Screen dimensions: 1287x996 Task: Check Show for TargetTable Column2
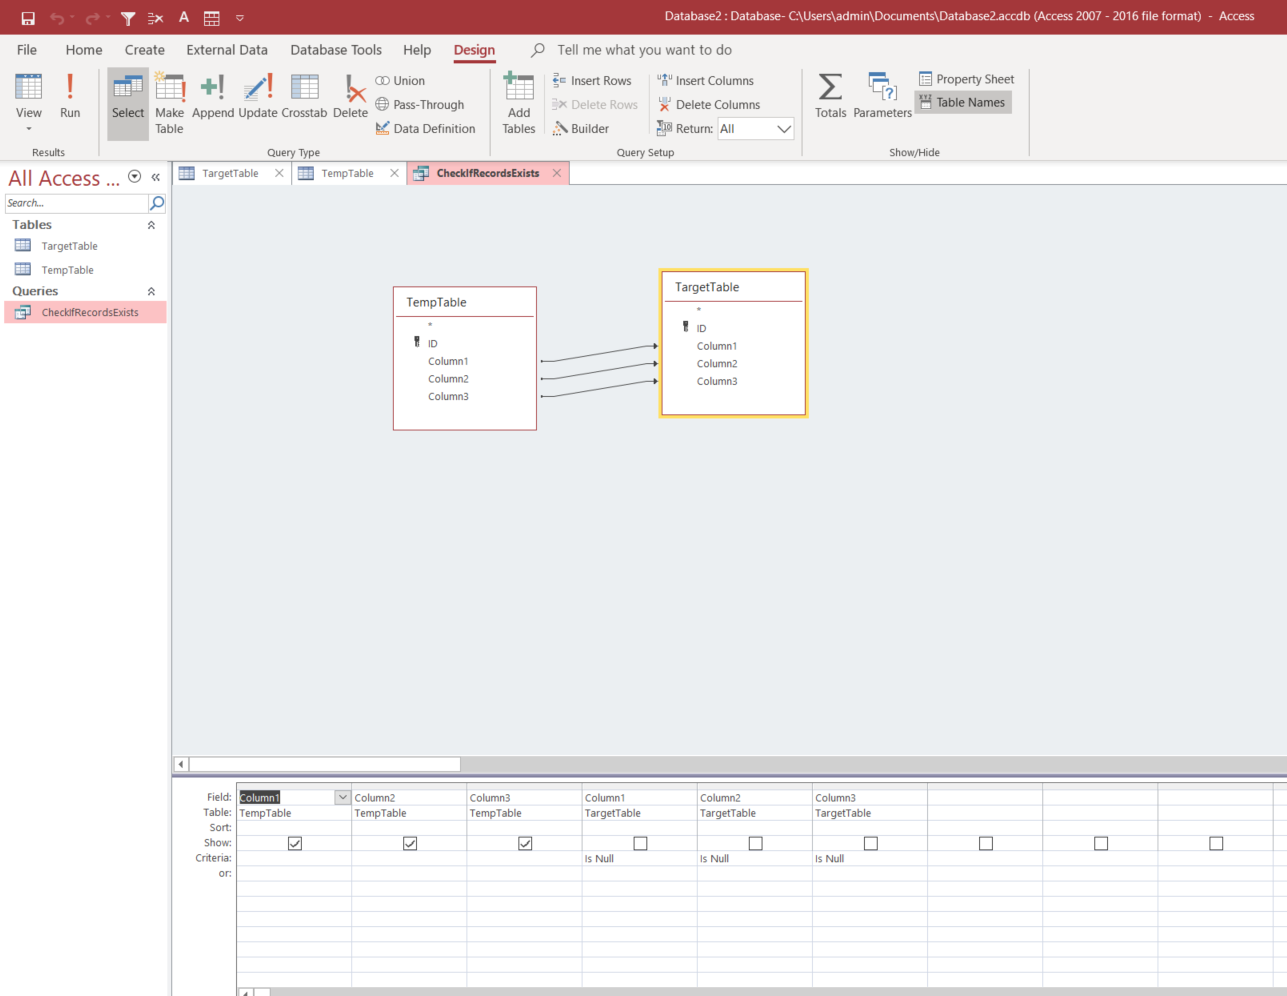coord(755,844)
